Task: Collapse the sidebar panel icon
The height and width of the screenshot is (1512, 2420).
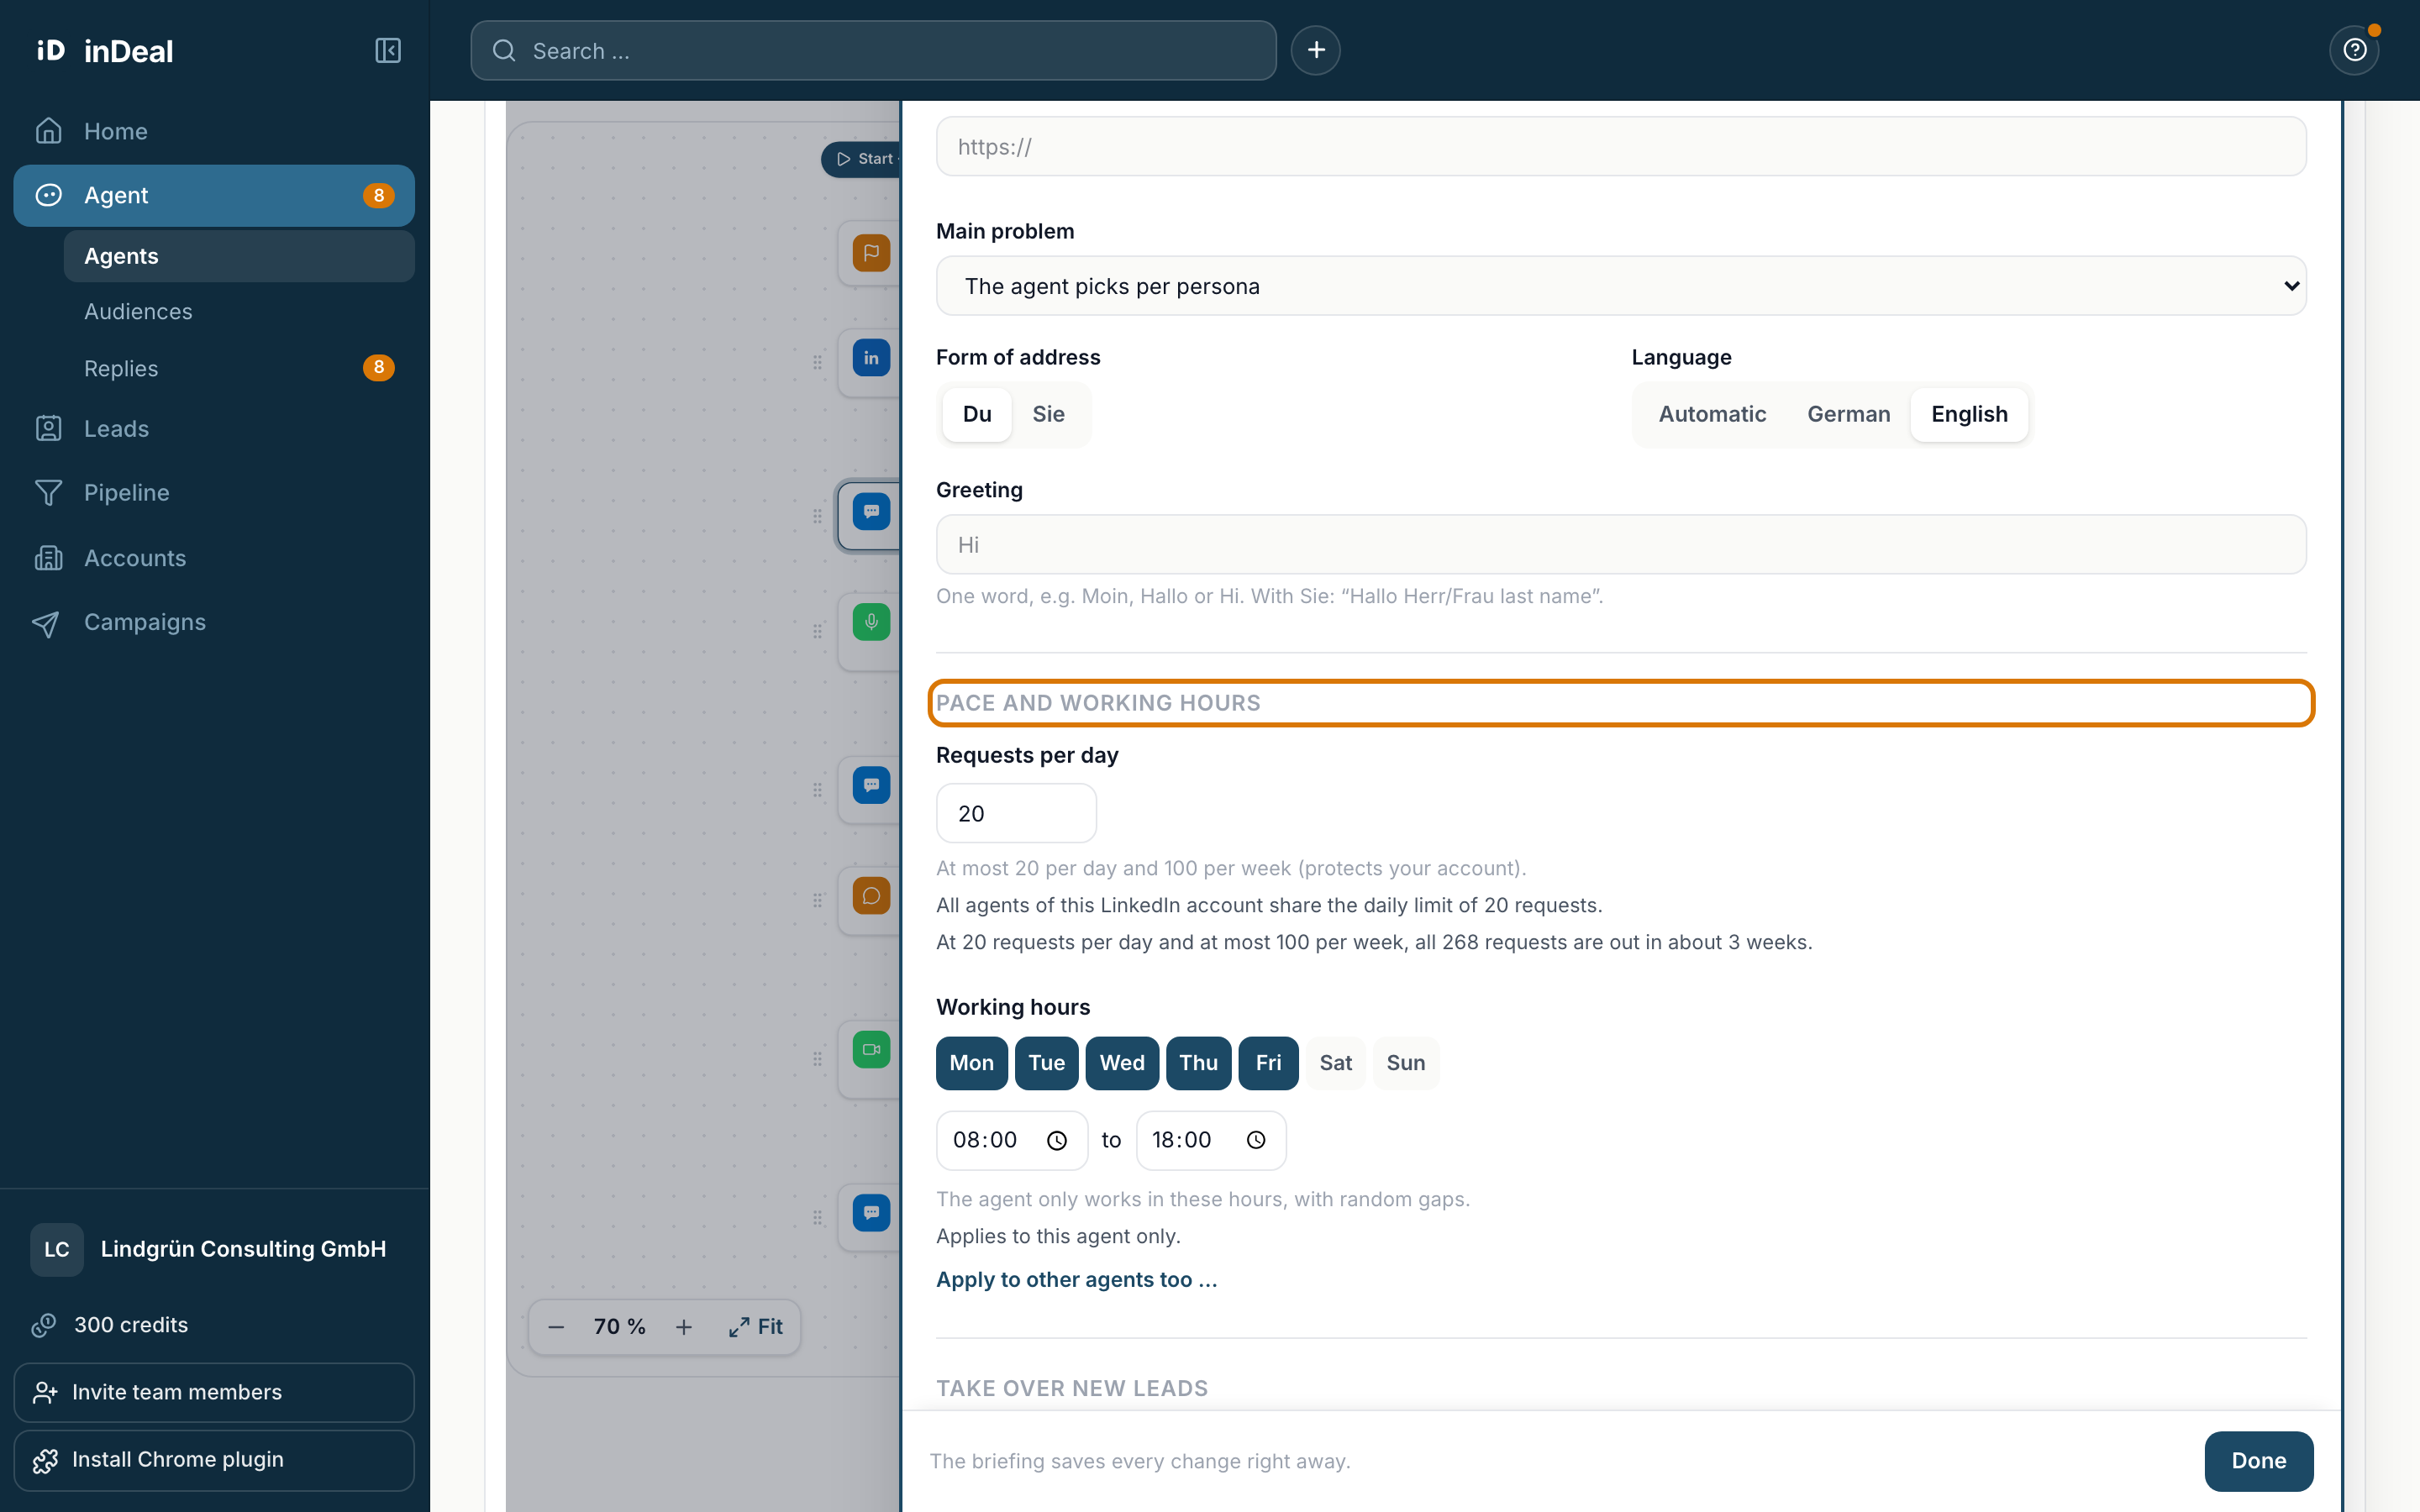Action: coord(388,50)
